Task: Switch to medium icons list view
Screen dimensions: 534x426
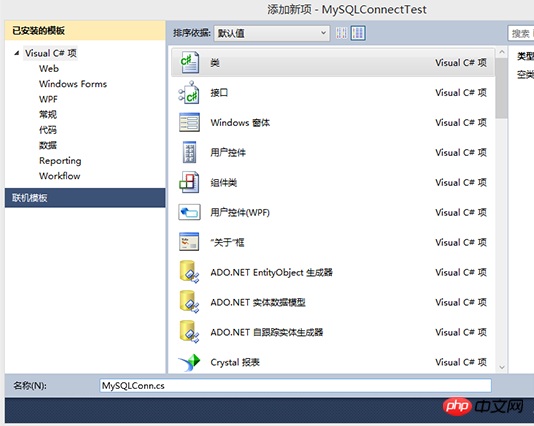Action: (358, 33)
